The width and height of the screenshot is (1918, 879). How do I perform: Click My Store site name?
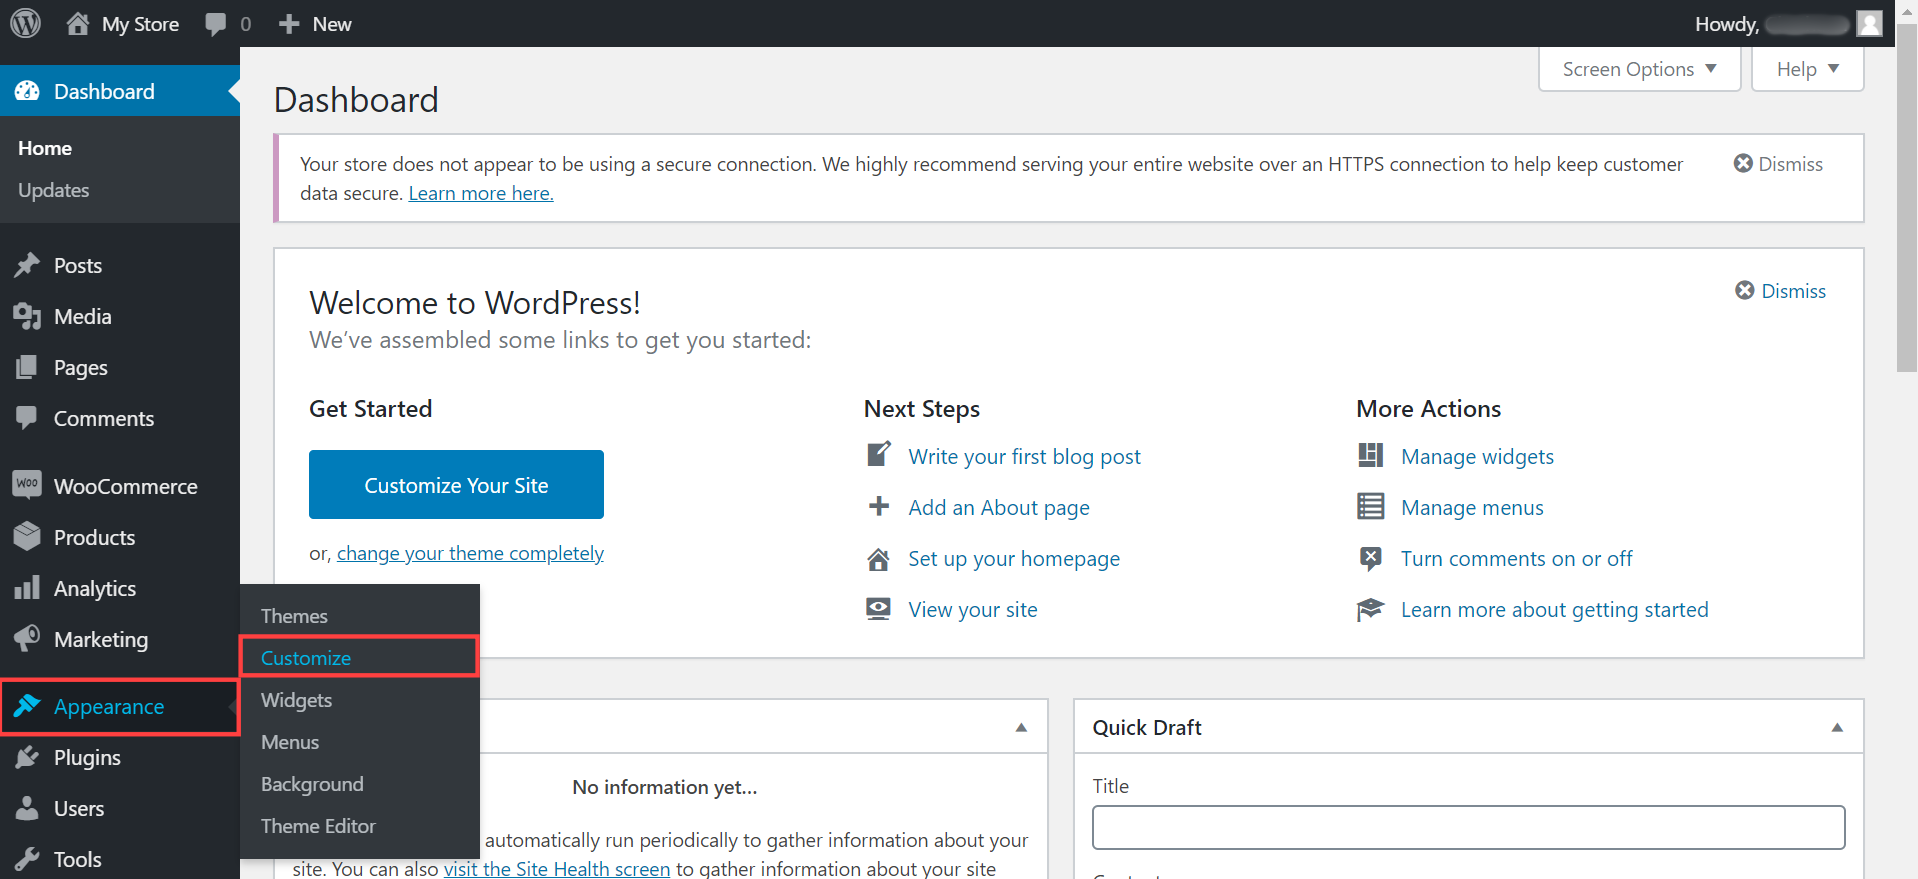pos(140,24)
